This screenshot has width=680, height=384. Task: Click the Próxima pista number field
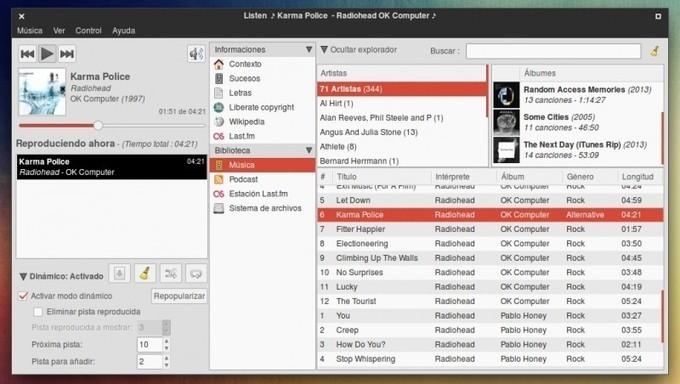click(150, 345)
